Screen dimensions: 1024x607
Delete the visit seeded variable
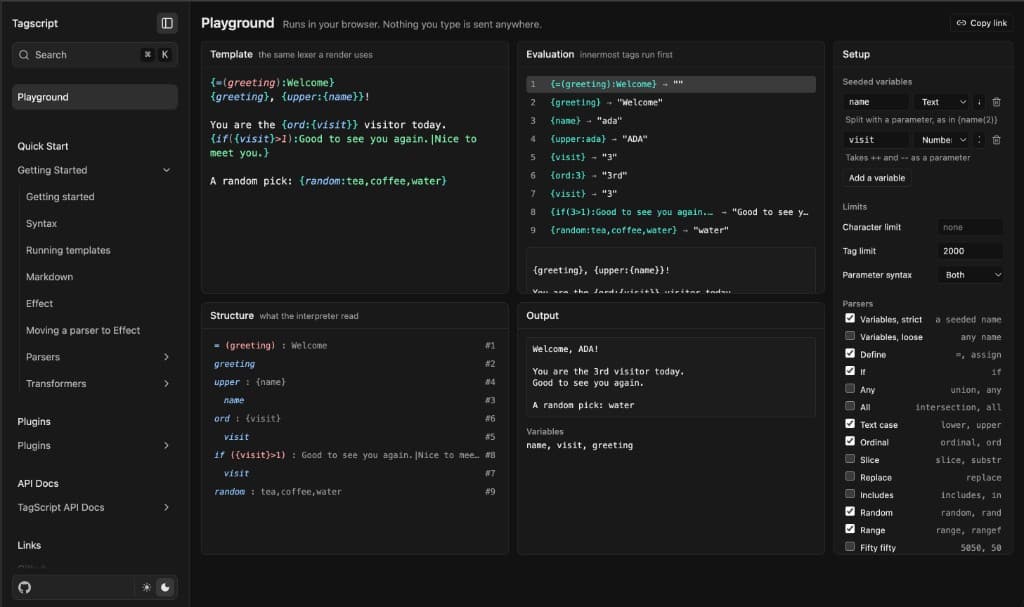coord(997,140)
